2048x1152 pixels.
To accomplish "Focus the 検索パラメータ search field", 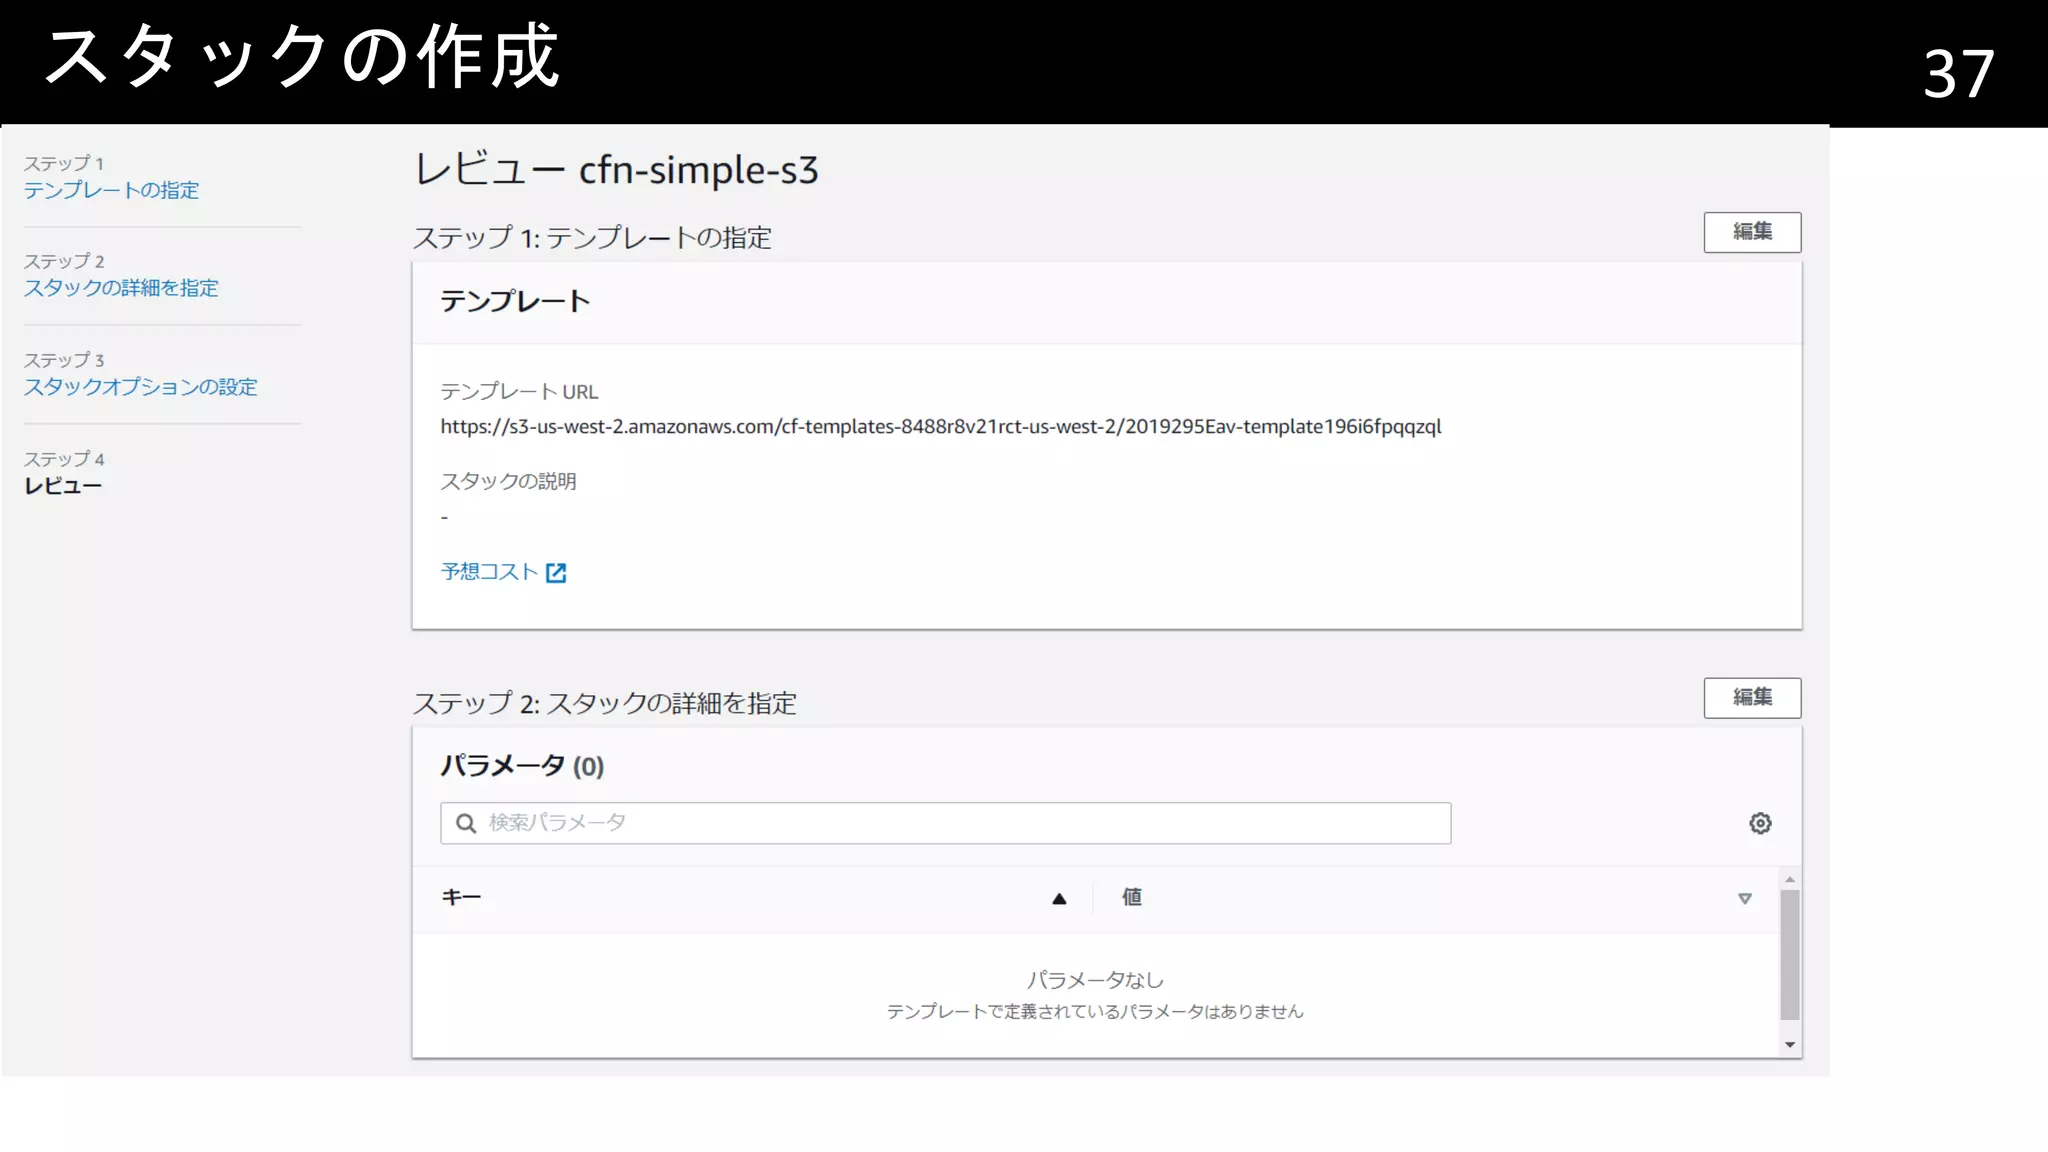I will (x=945, y=823).
